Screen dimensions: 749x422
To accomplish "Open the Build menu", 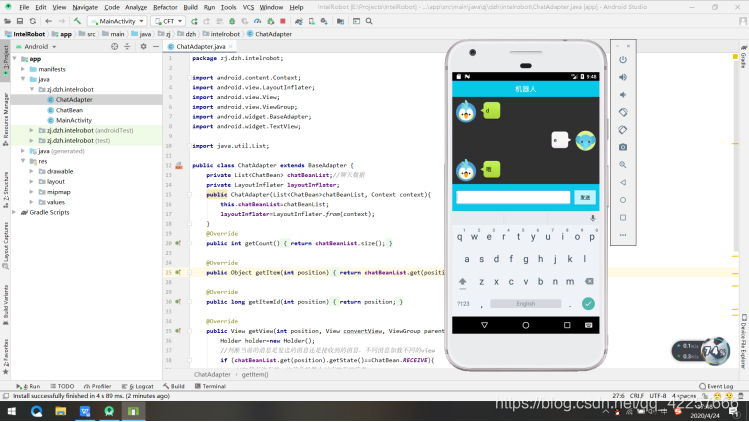I will click(x=190, y=7).
